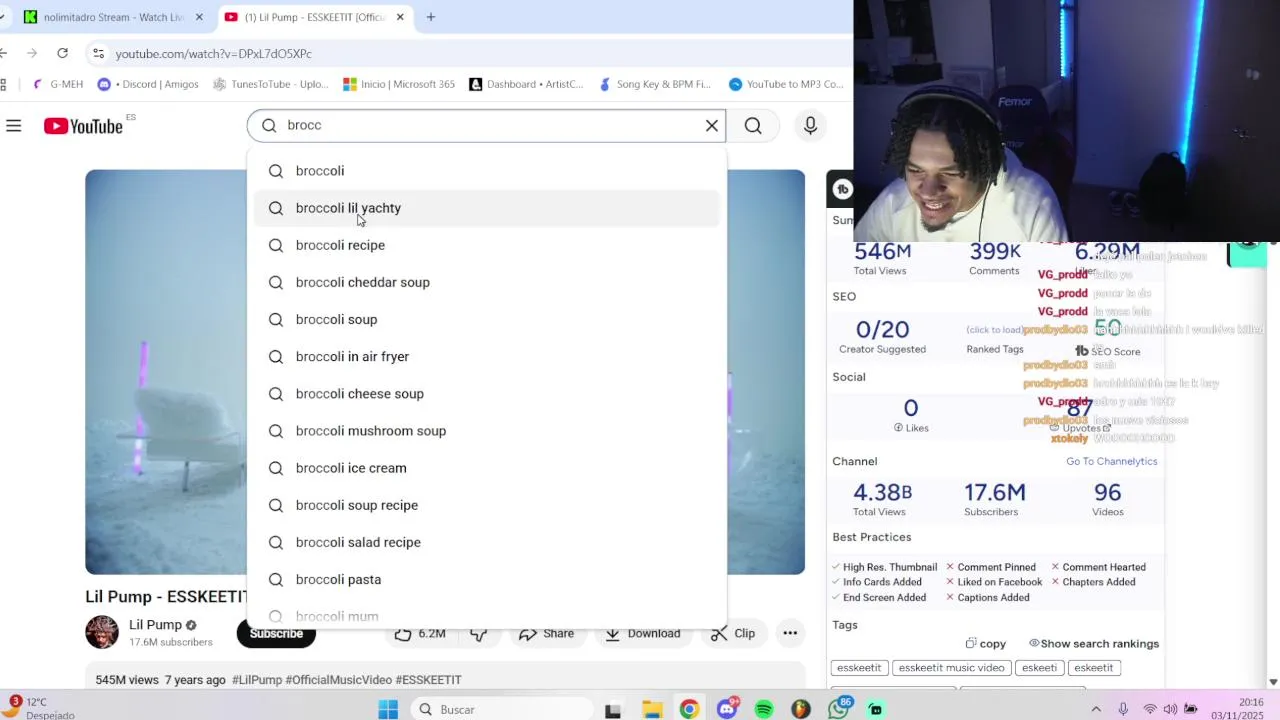1280x720 pixels.
Task: Start voice search with the microphone
Action: [x=810, y=126]
